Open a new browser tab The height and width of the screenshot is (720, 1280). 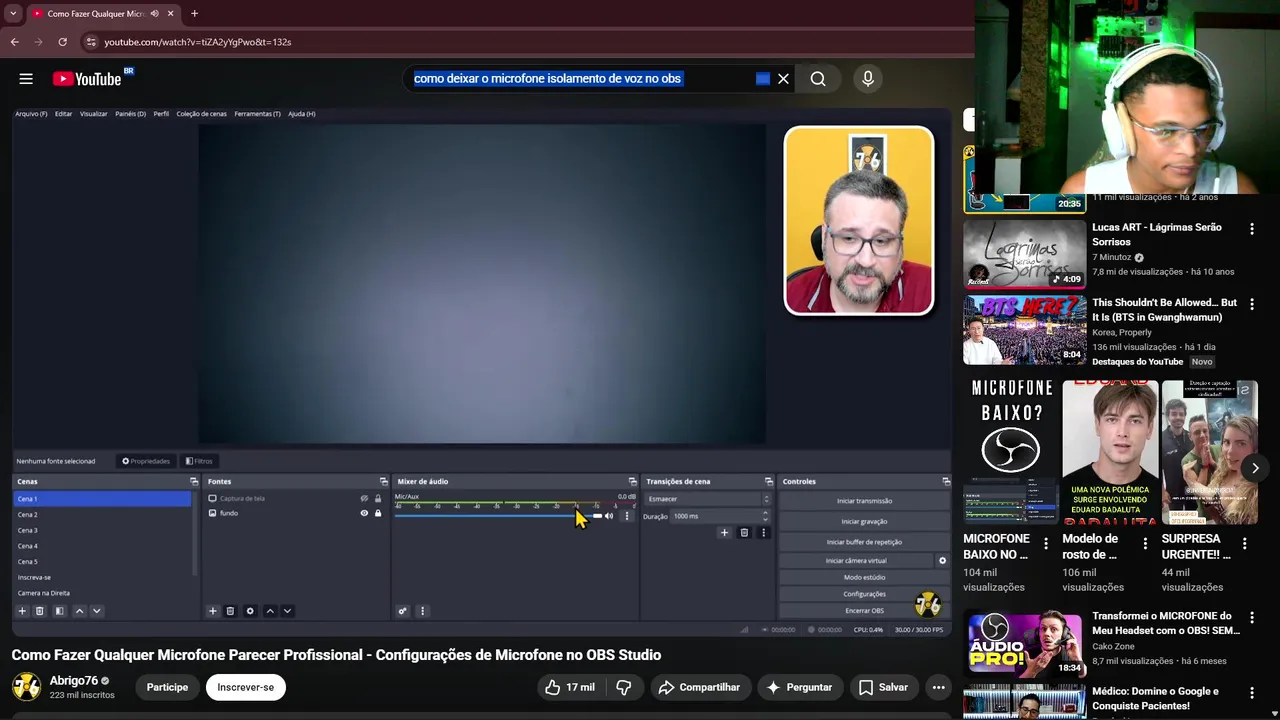click(194, 14)
